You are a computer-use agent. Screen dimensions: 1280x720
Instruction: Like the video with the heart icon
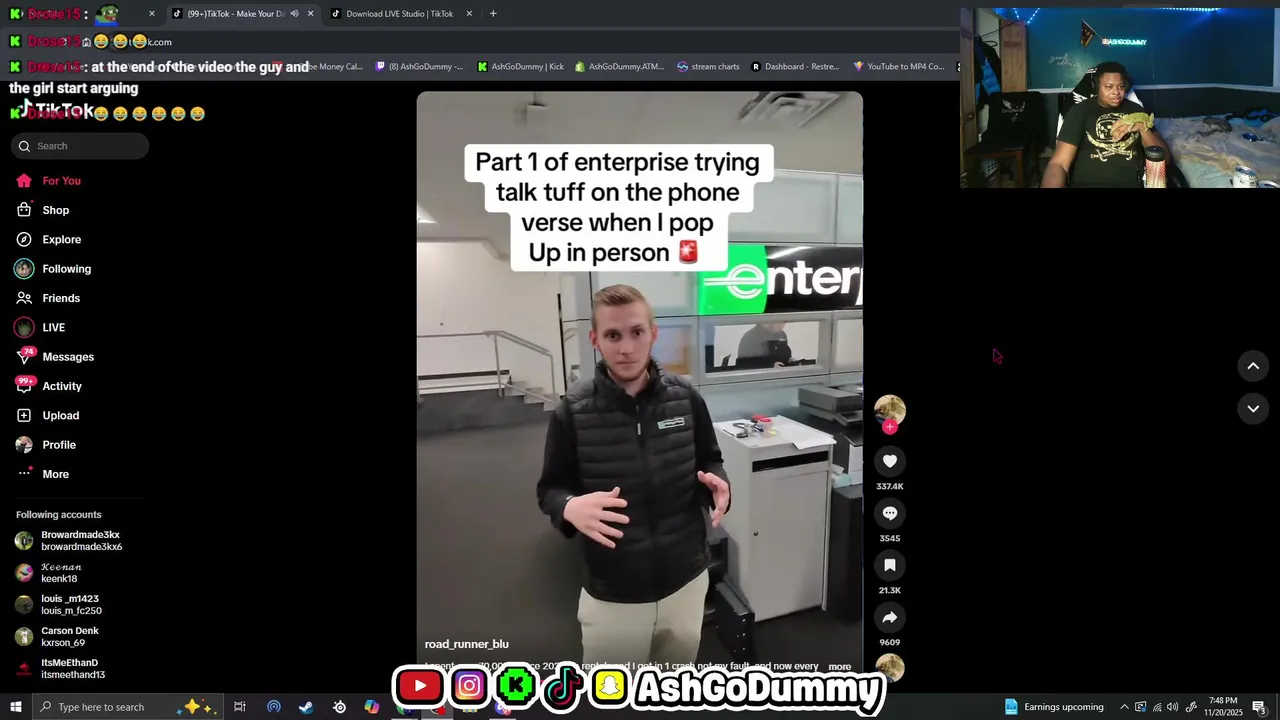890,461
